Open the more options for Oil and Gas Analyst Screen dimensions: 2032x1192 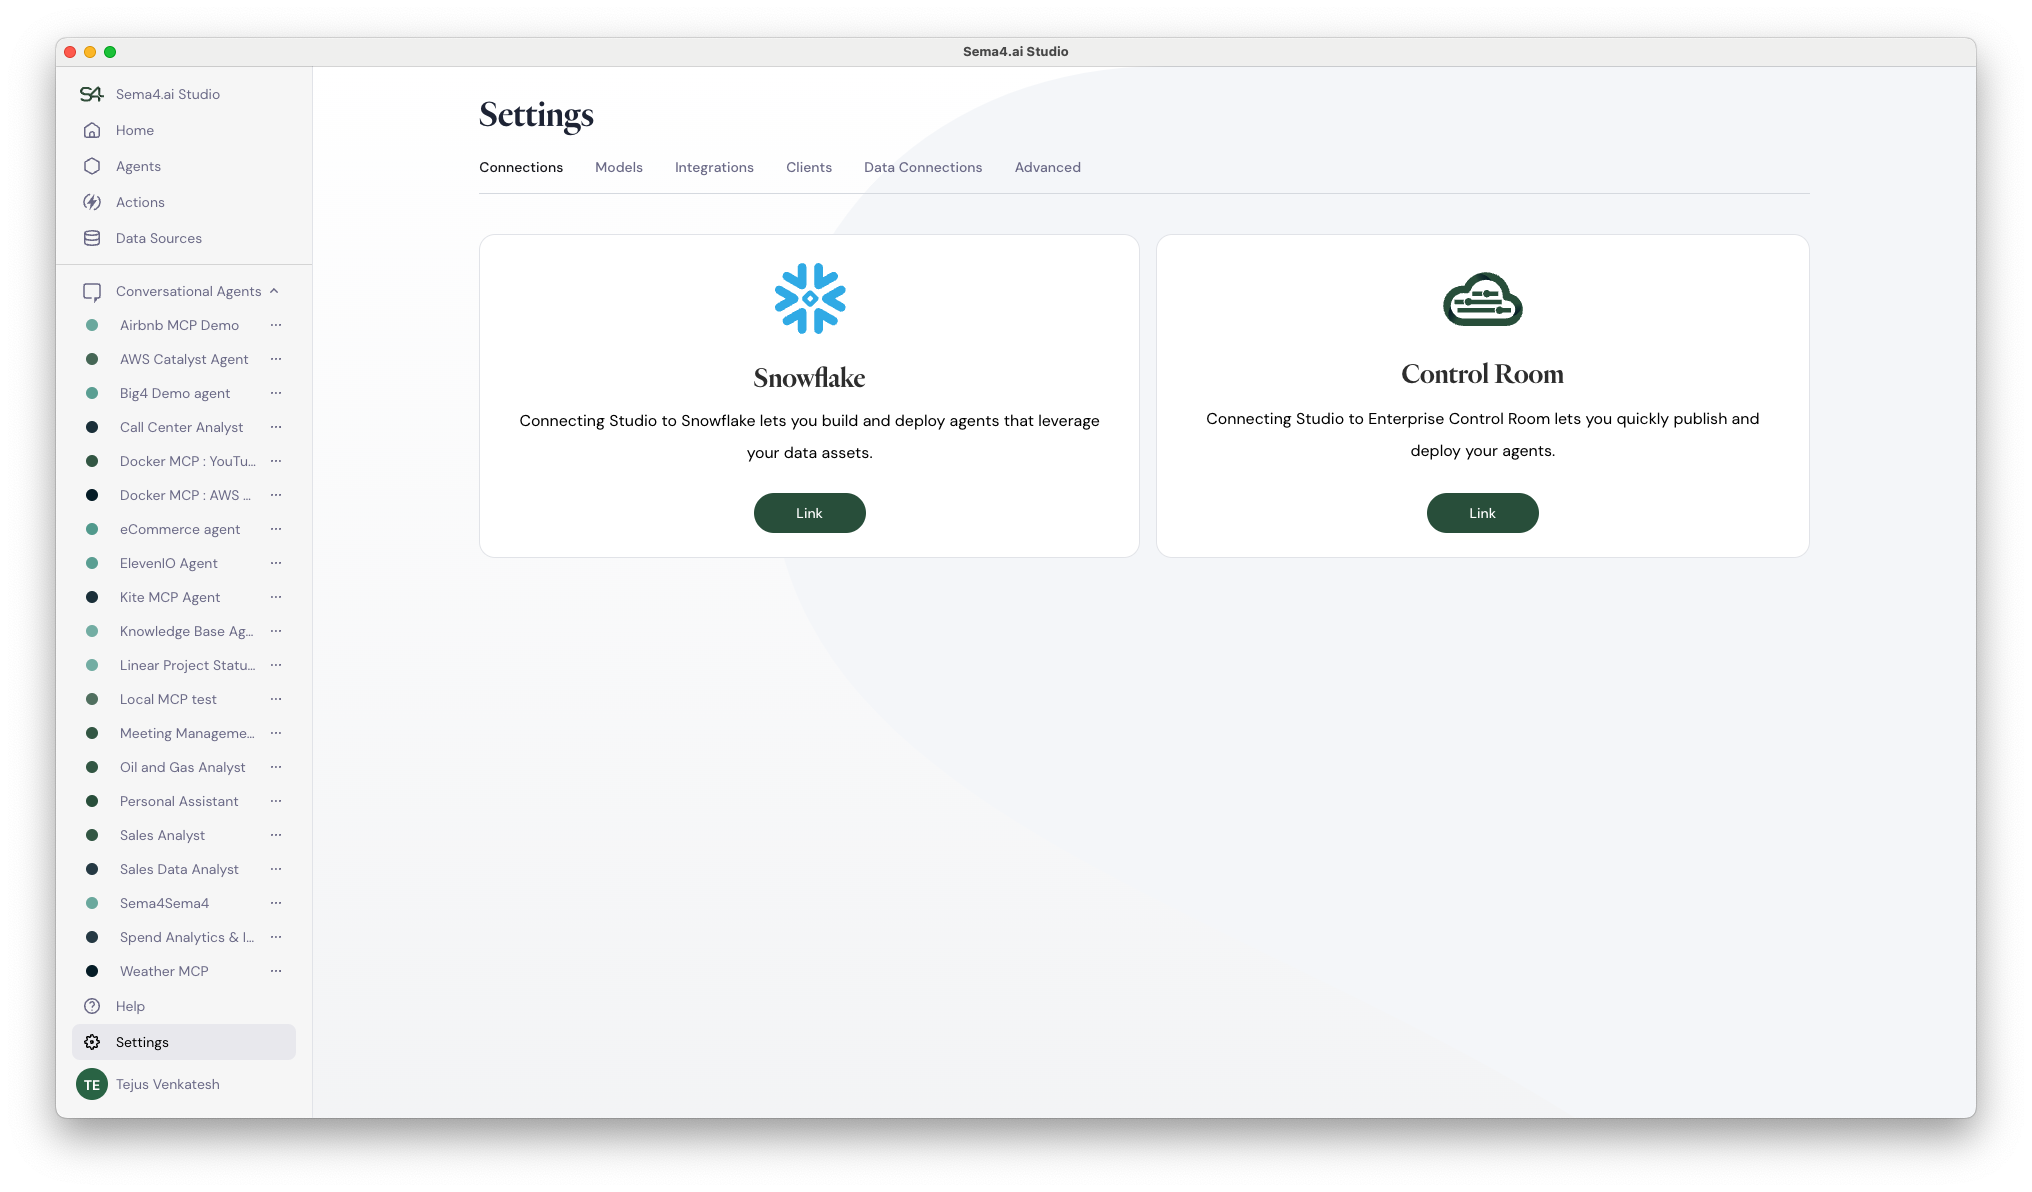tap(276, 767)
